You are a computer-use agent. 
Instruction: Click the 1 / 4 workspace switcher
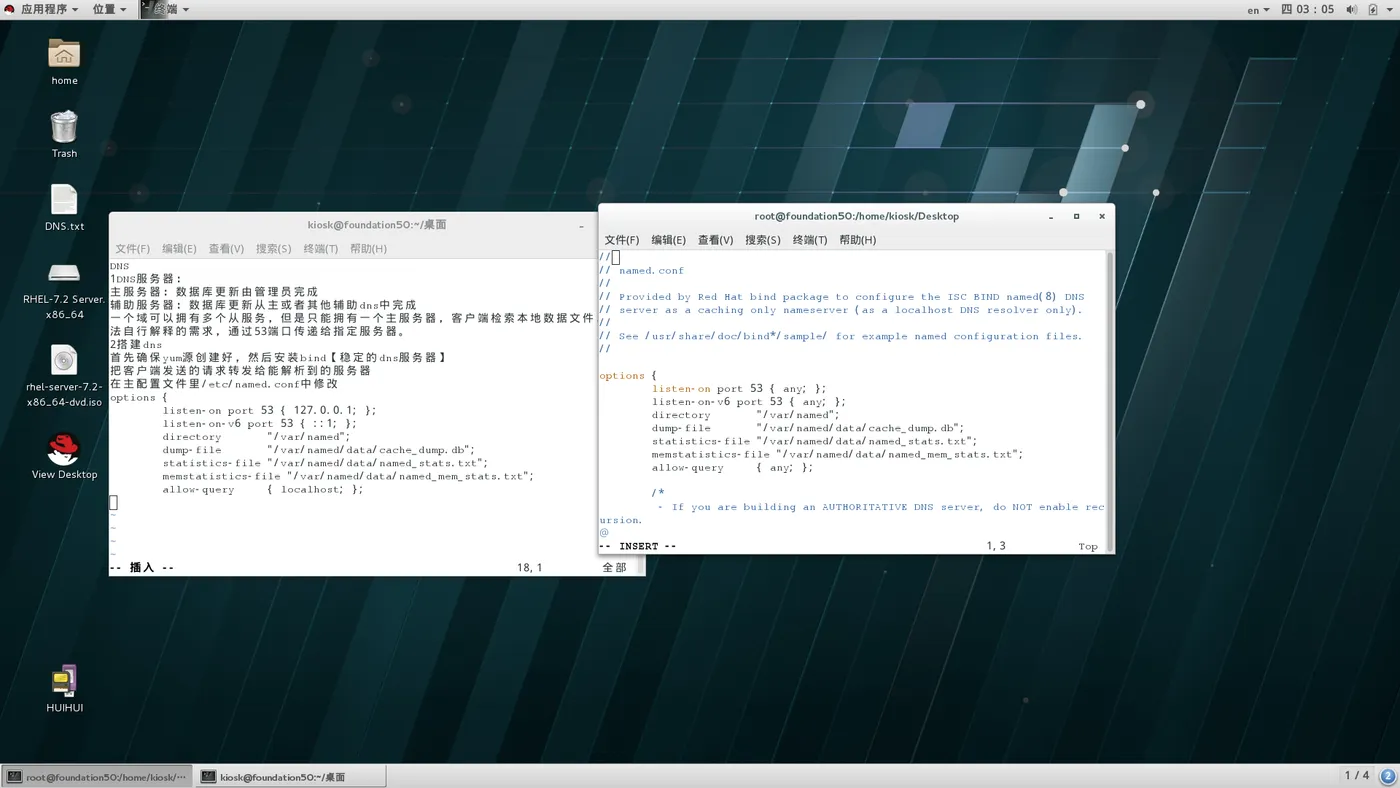[1356, 776]
